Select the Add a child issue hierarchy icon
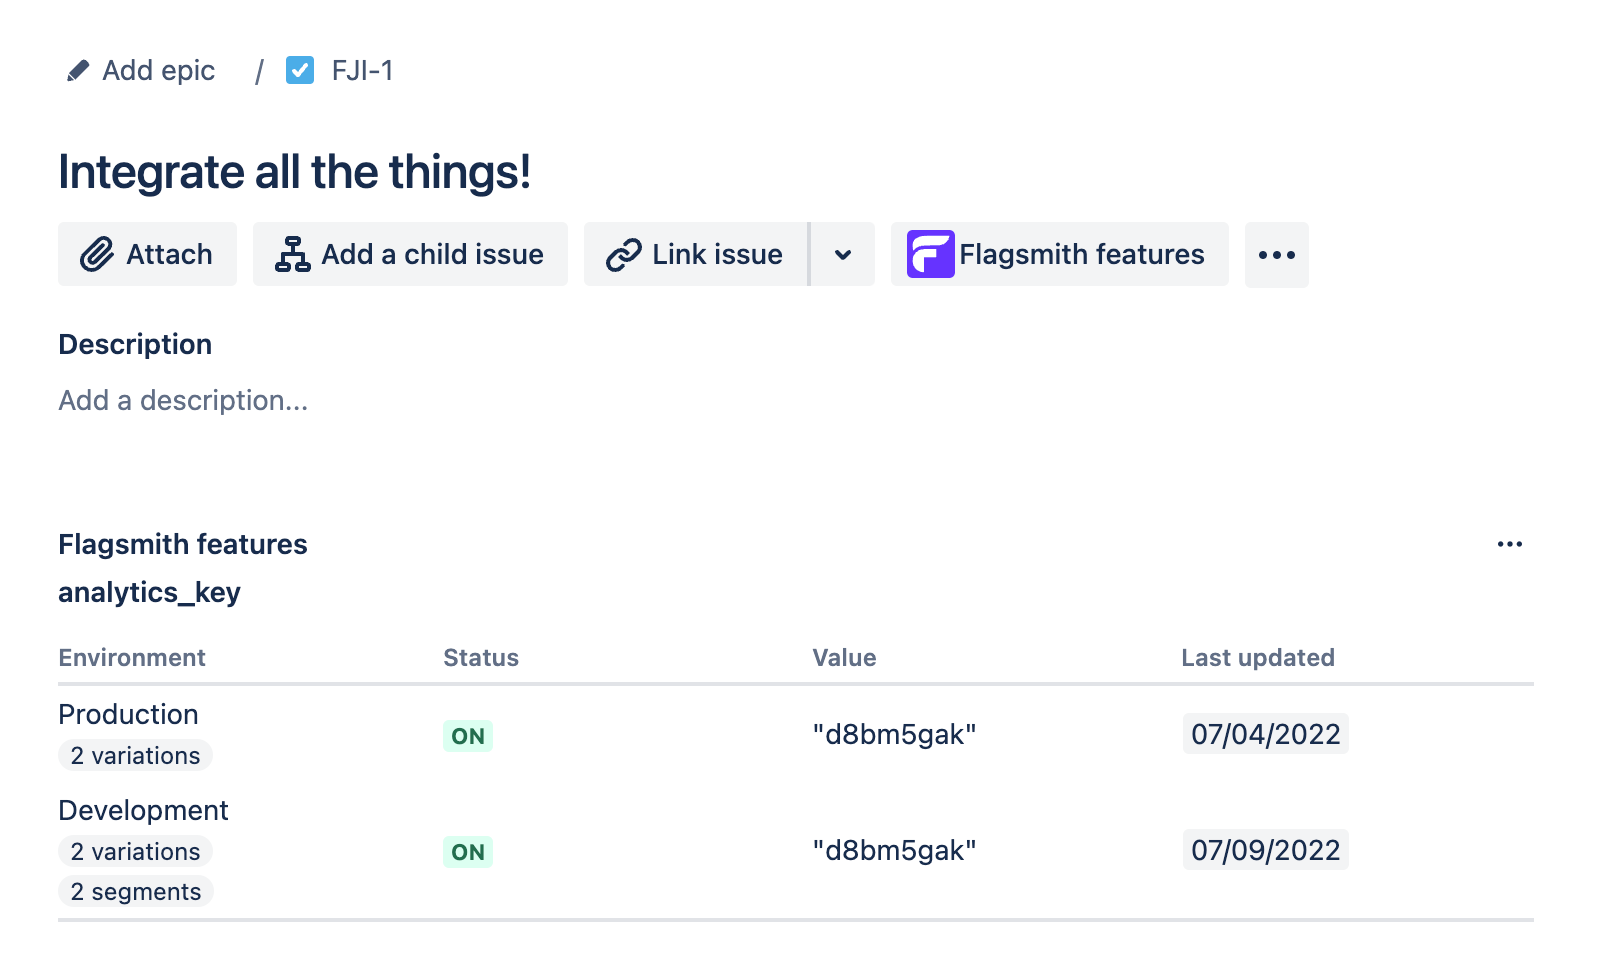Image resolution: width=1618 pixels, height=974 pixels. click(290, 254)
